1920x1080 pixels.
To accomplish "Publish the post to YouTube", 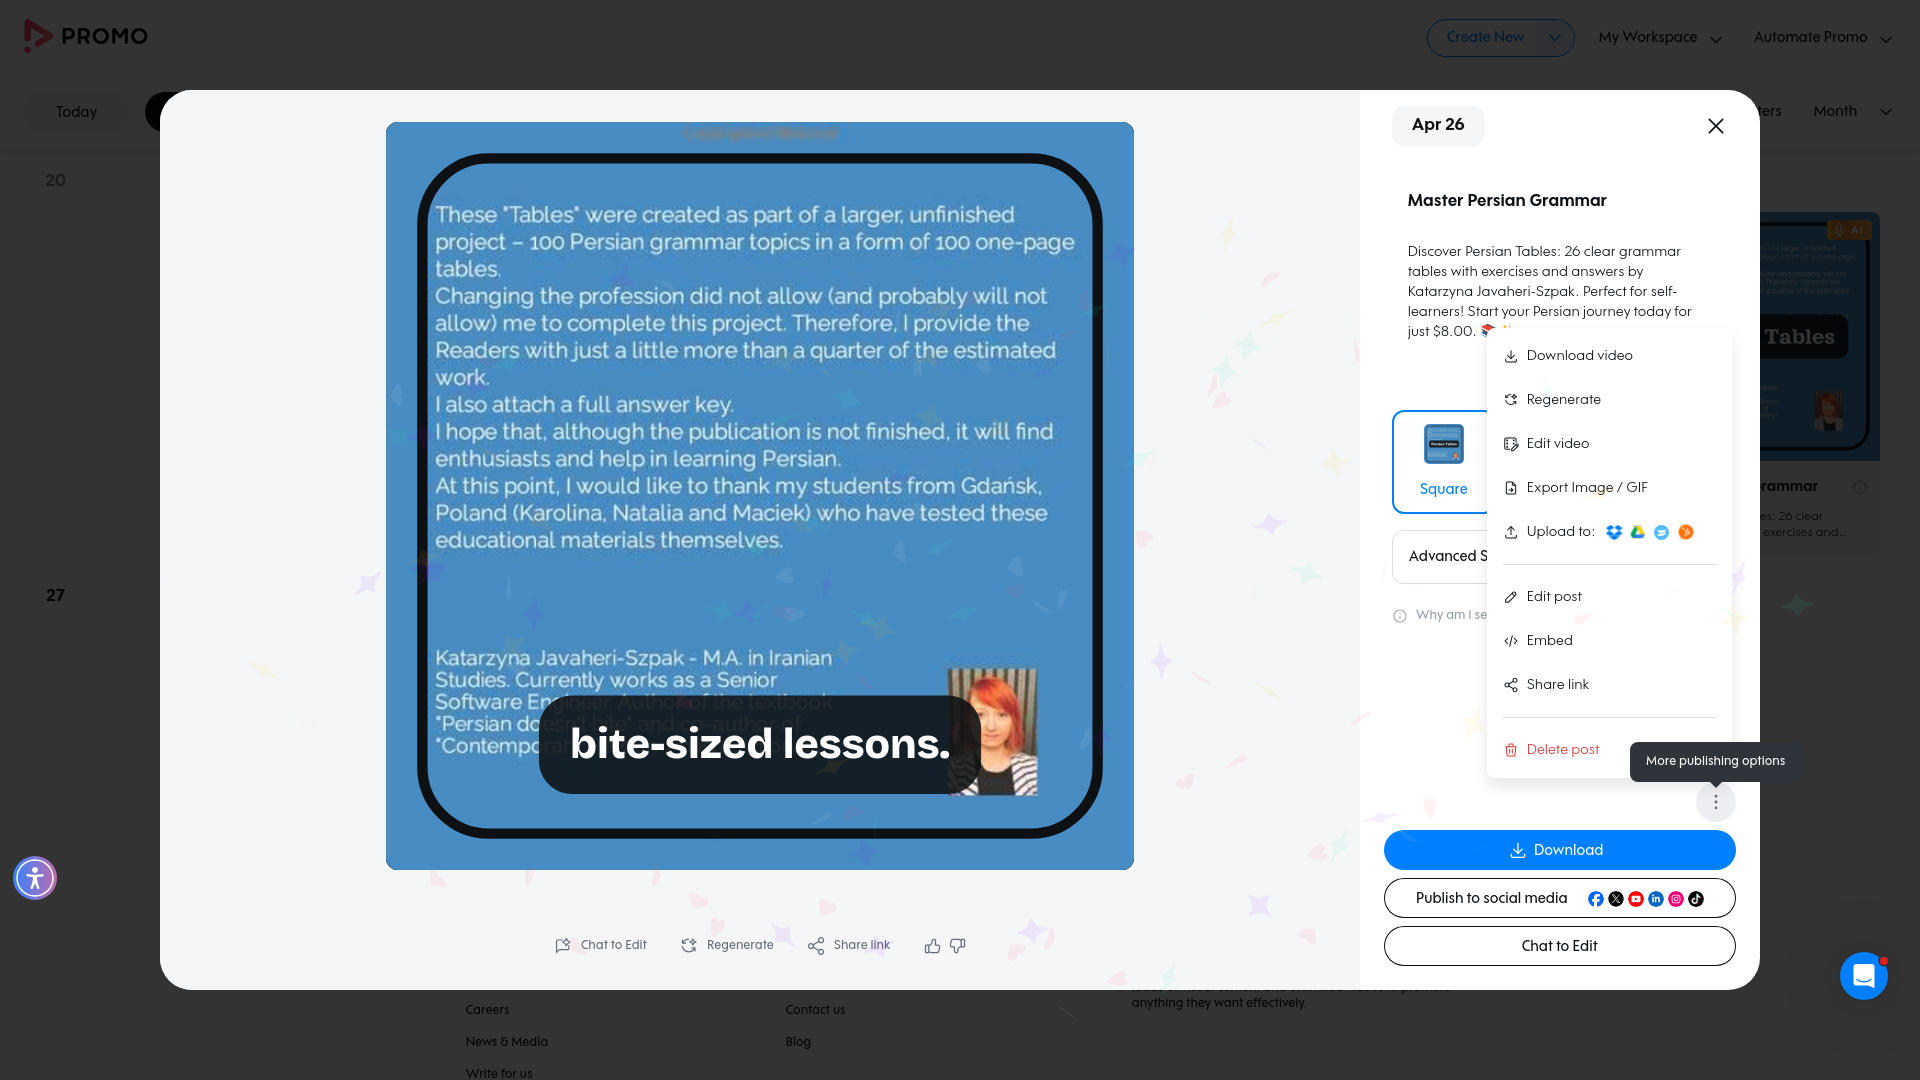I will pyautogui.click(x=1636, y=899).
